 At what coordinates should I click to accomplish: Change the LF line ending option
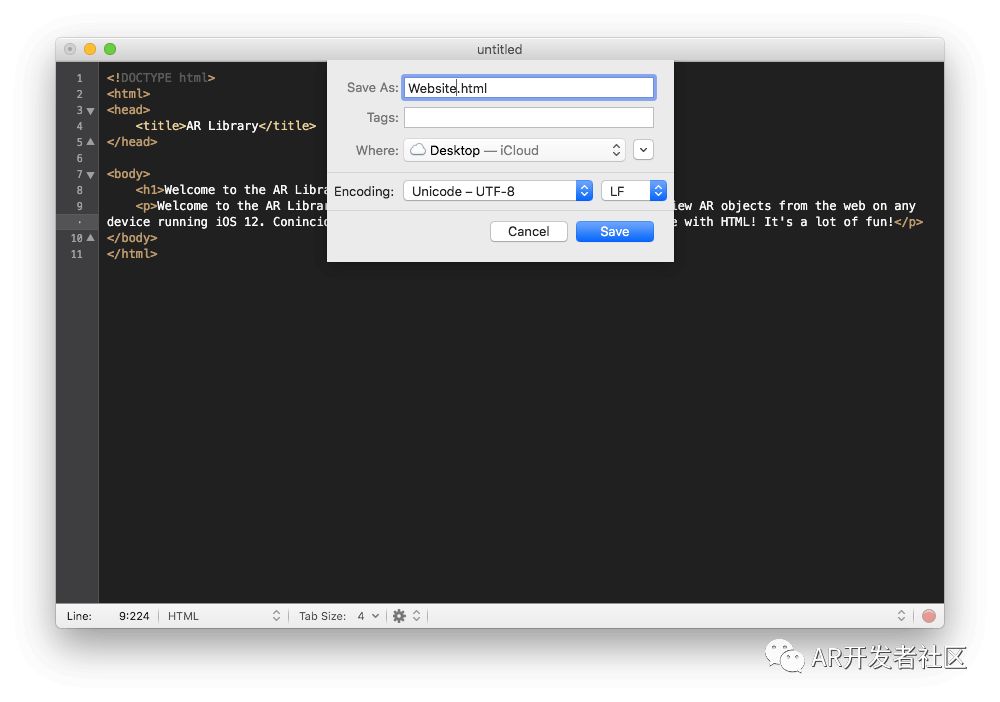click(633, 191)
